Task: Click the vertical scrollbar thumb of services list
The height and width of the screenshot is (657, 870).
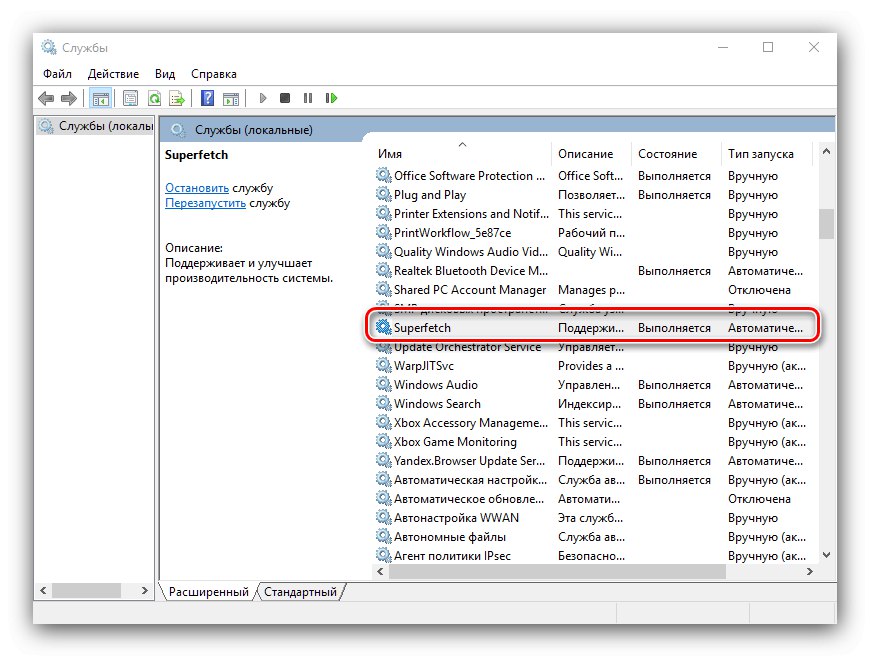Action: (x=826, y=223)
